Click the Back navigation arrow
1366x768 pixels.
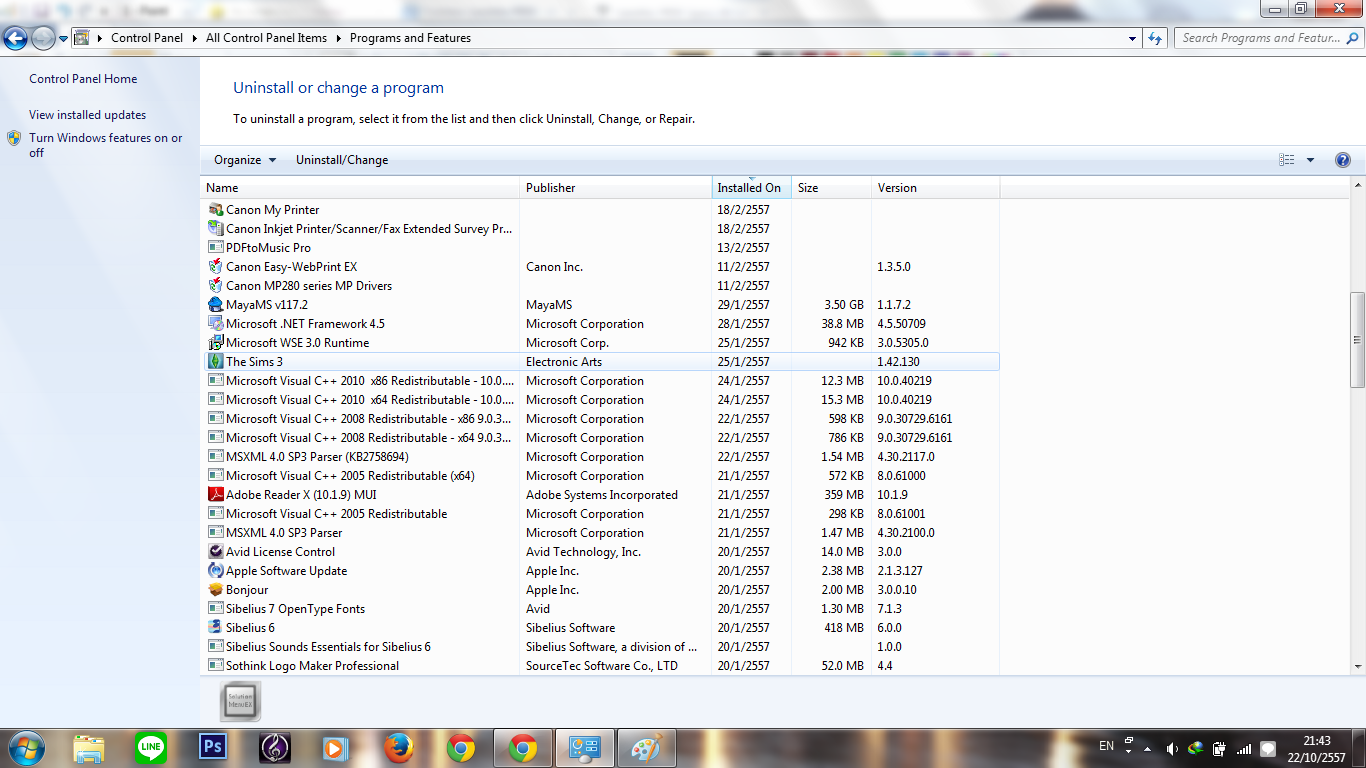pyautogui.click(x=15, y=38)
